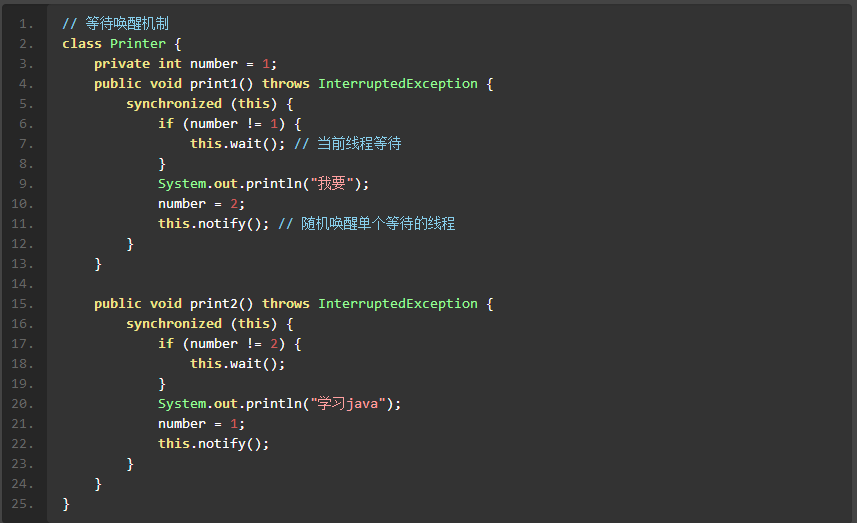The height and width of the screenshot is (523, 857).
Task: Click 'synchronized (this) {' on line 16
Action: 210,324
